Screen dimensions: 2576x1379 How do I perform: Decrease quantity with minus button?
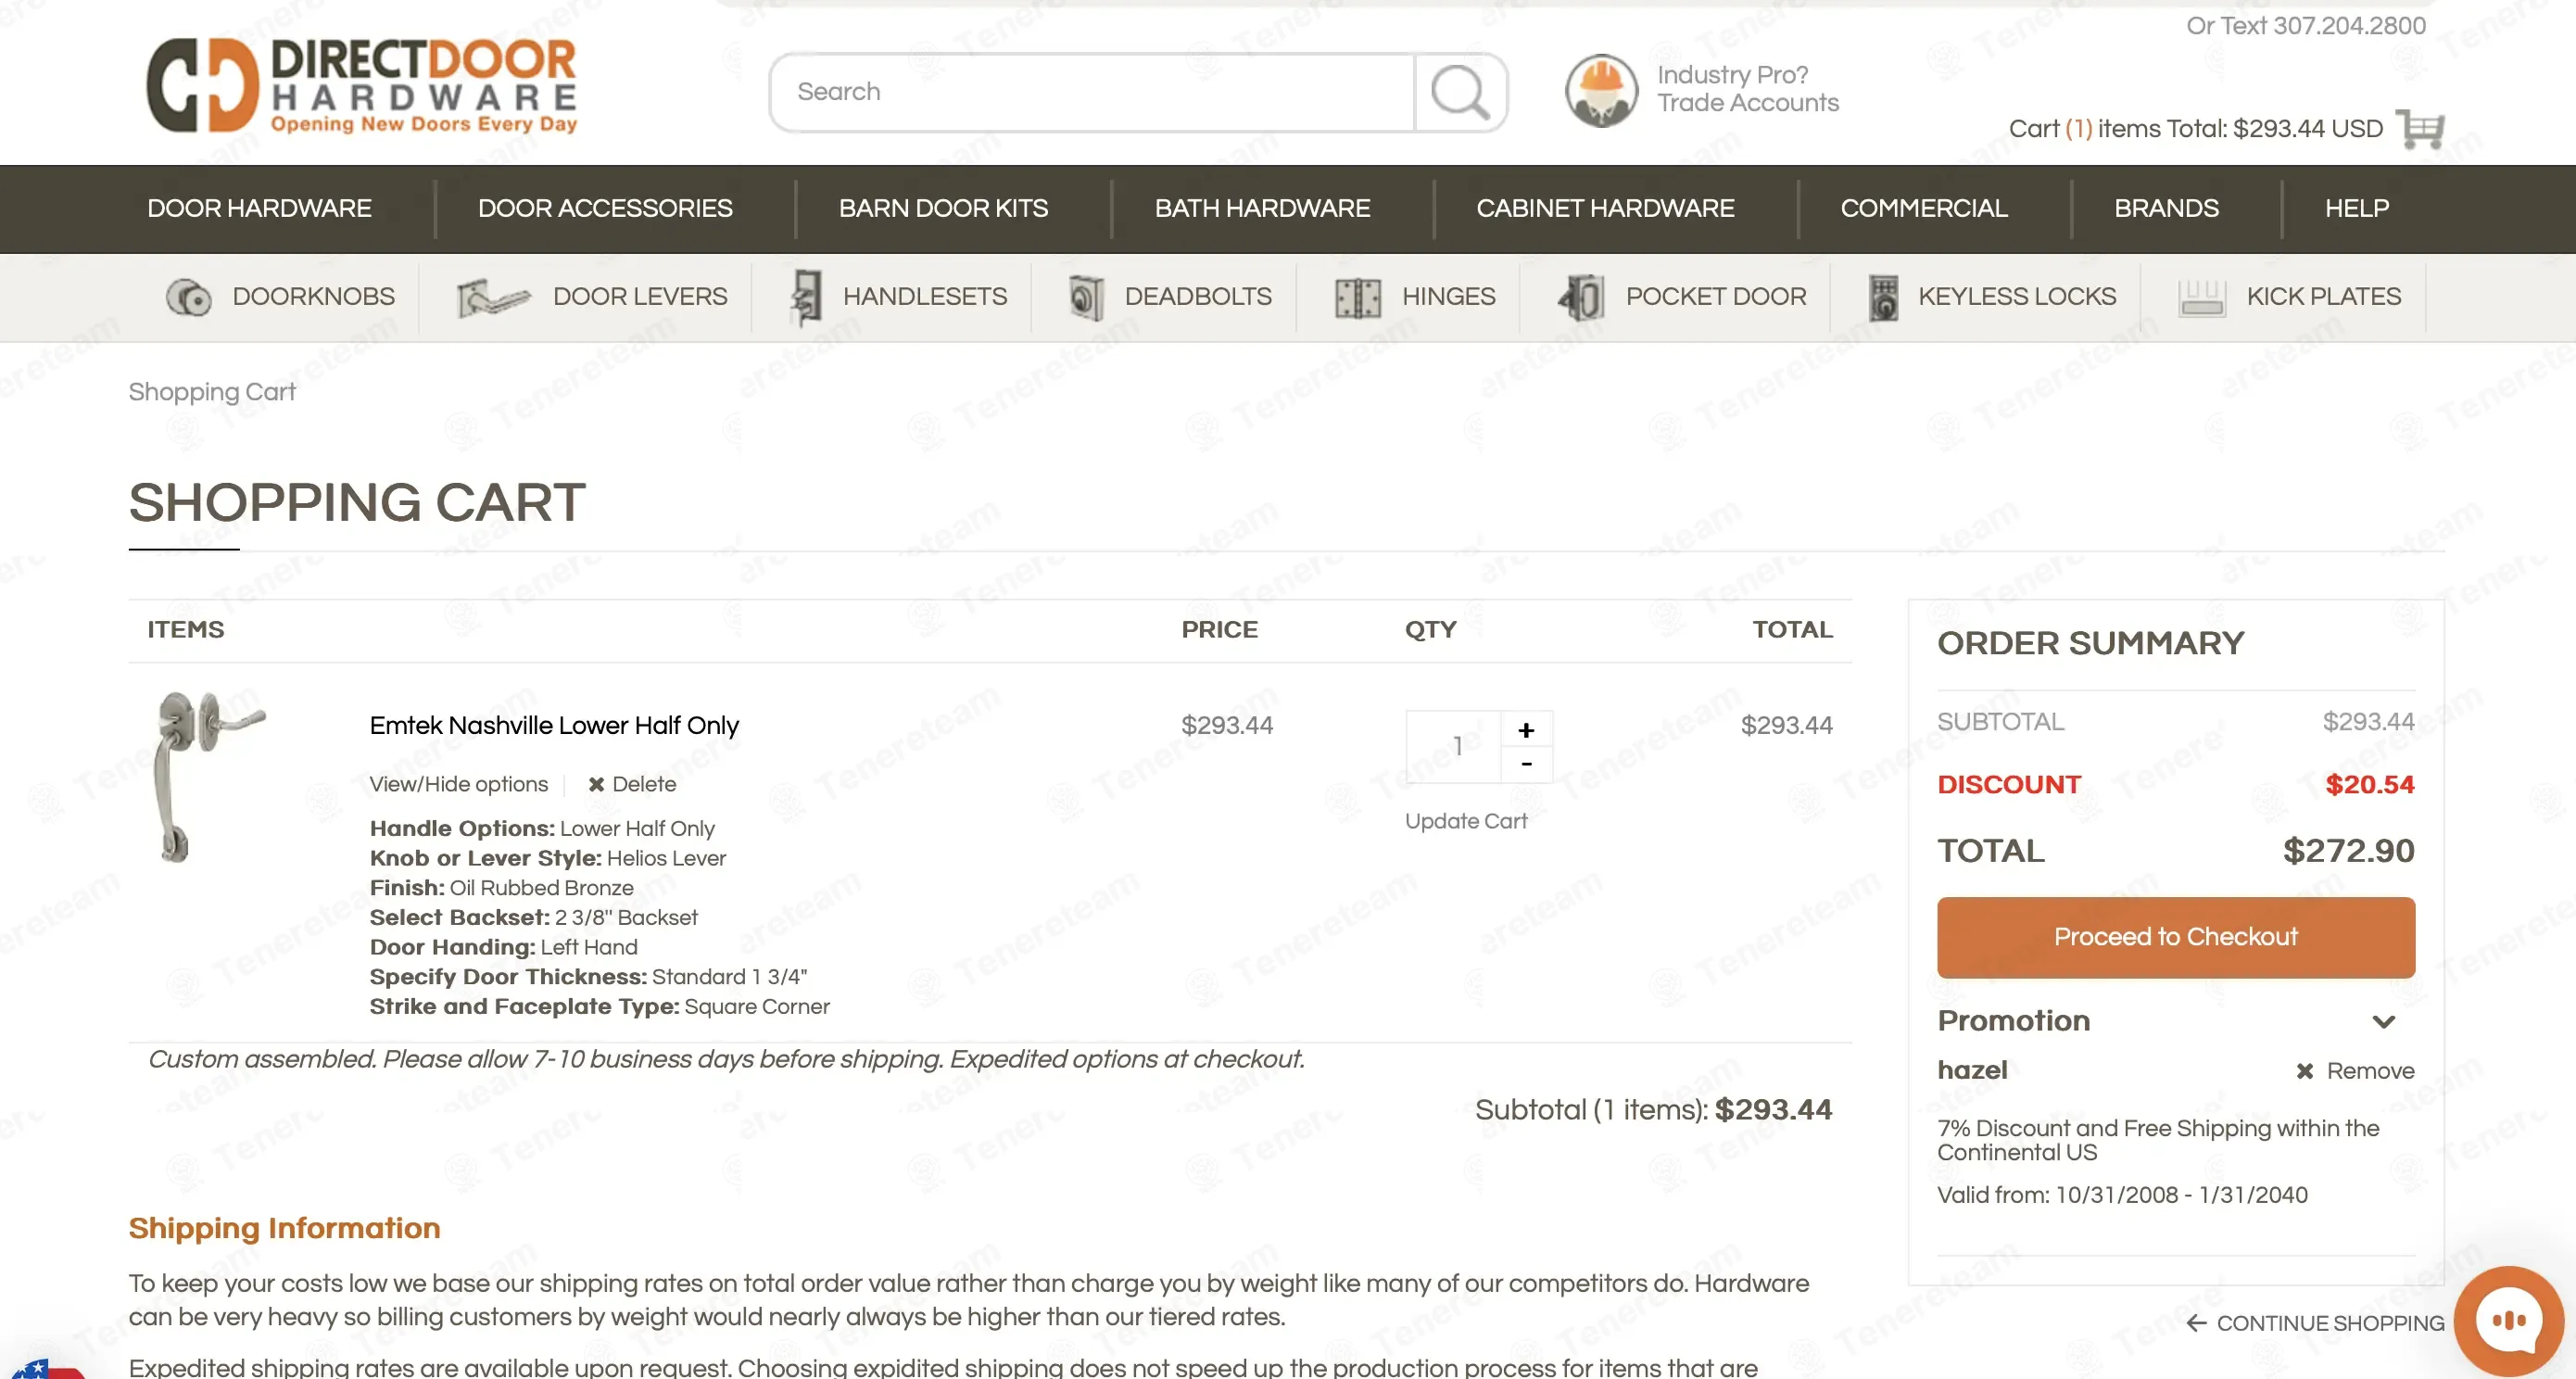tap(1526, 764)
